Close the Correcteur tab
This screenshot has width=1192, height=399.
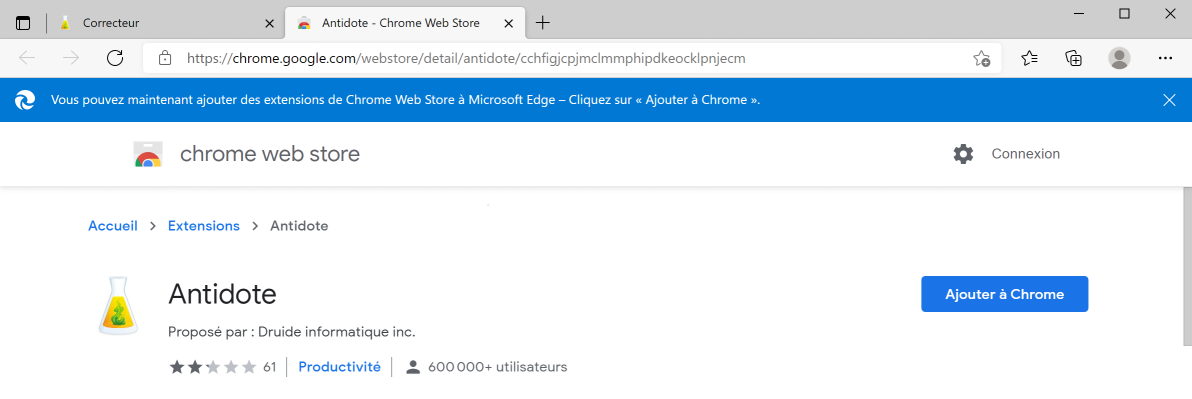(269, 24)
